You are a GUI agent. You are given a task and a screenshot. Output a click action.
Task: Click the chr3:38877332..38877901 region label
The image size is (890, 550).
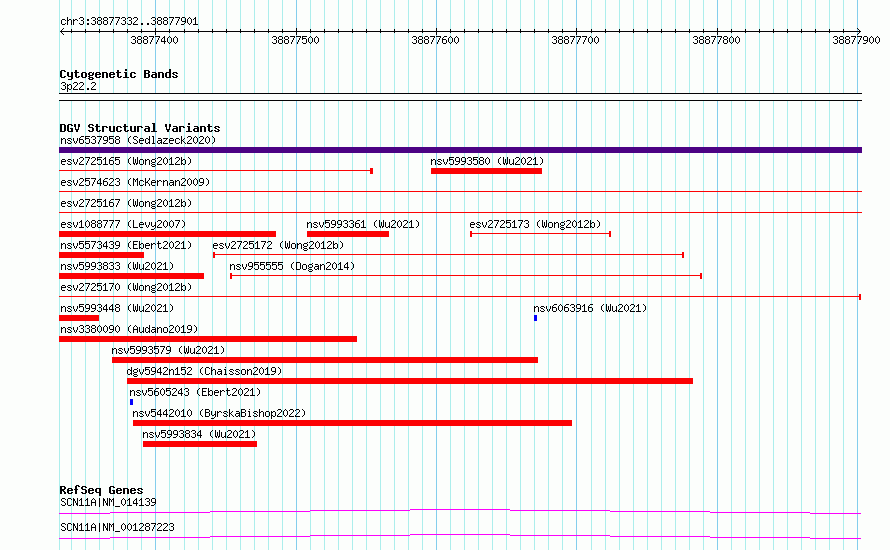129,22
